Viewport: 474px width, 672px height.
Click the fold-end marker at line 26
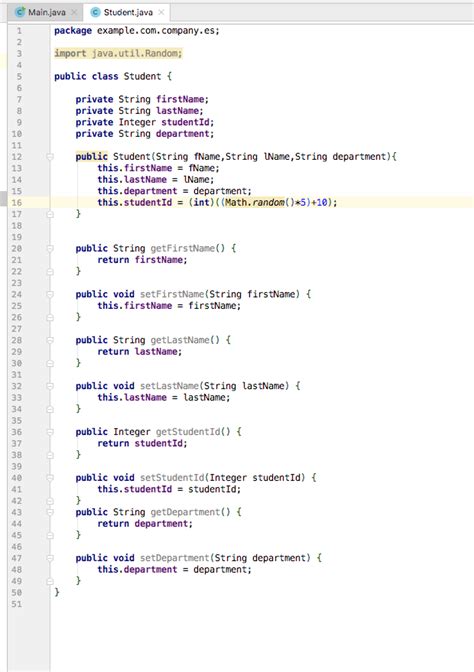[50, 317]
